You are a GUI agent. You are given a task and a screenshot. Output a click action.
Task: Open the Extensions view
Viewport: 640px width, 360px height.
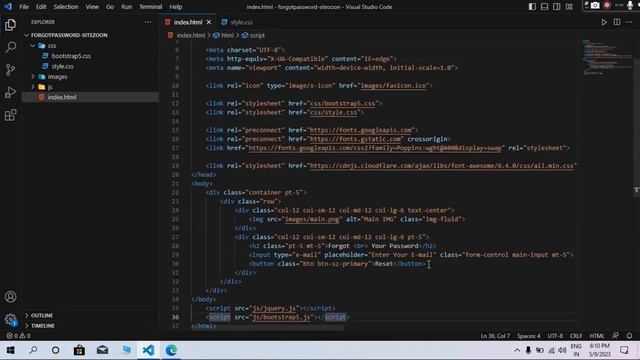[11, 115]
